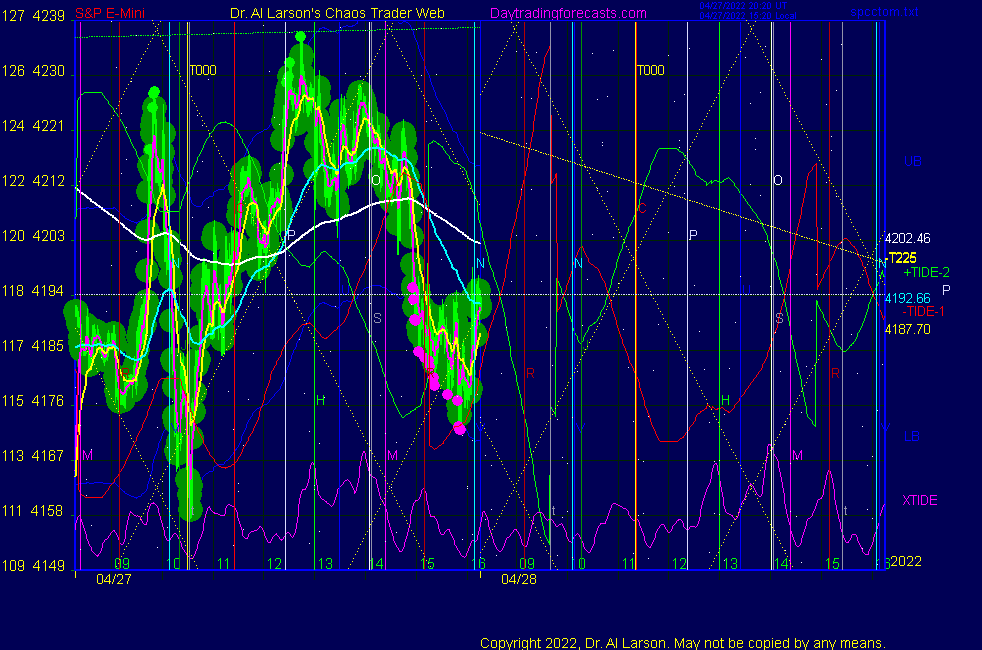982x650 pixels.
Task: Click the 'UB' upper band label
Action: click(913, 162)
